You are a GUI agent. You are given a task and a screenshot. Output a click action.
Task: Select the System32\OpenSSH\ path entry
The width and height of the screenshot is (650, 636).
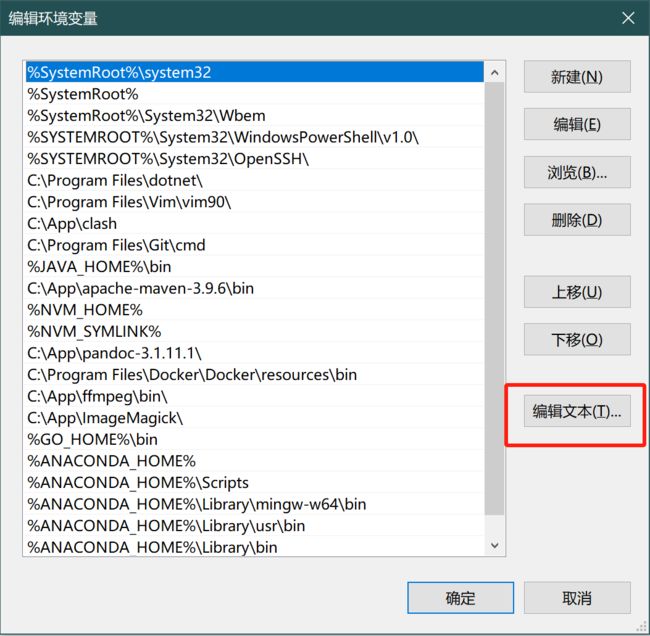coord(254,159)
